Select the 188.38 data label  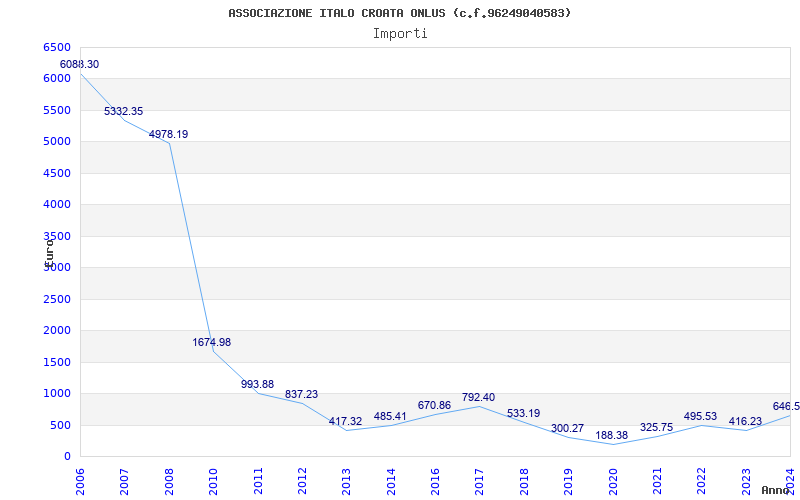612,436
